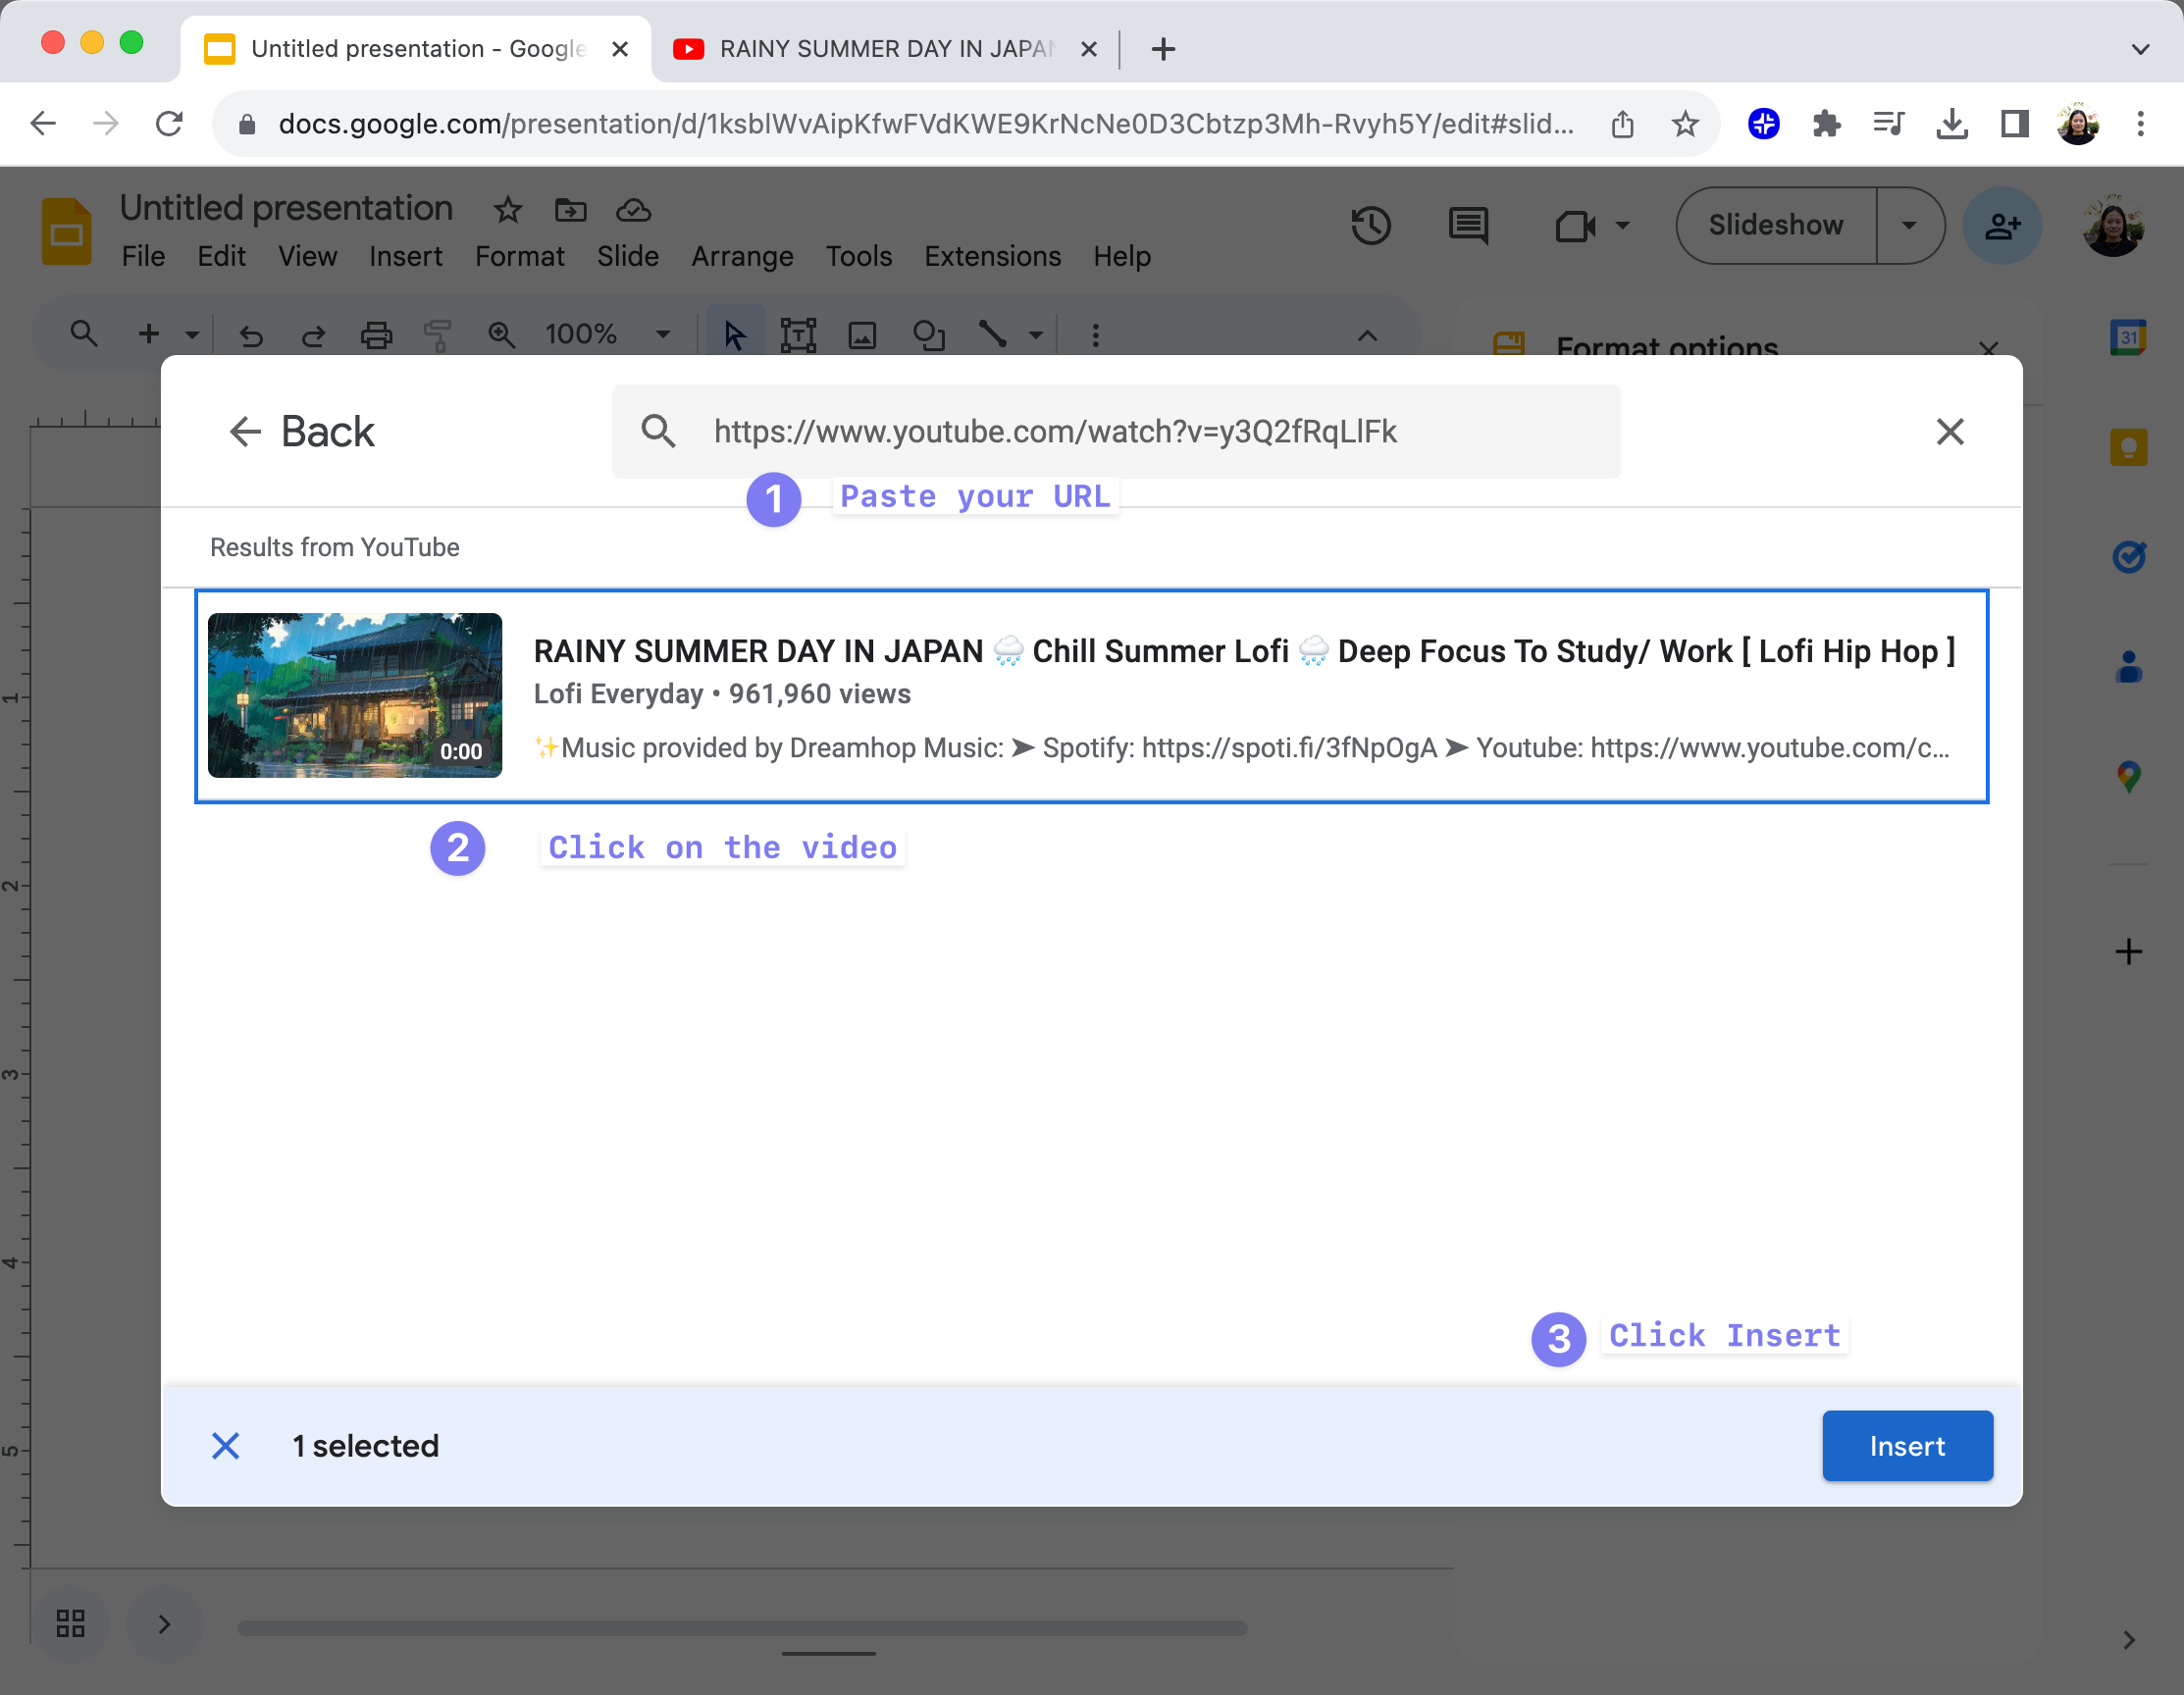Open the Help menu
The height and width of the screenshot is (1695, 2184).
[1121, 256]
